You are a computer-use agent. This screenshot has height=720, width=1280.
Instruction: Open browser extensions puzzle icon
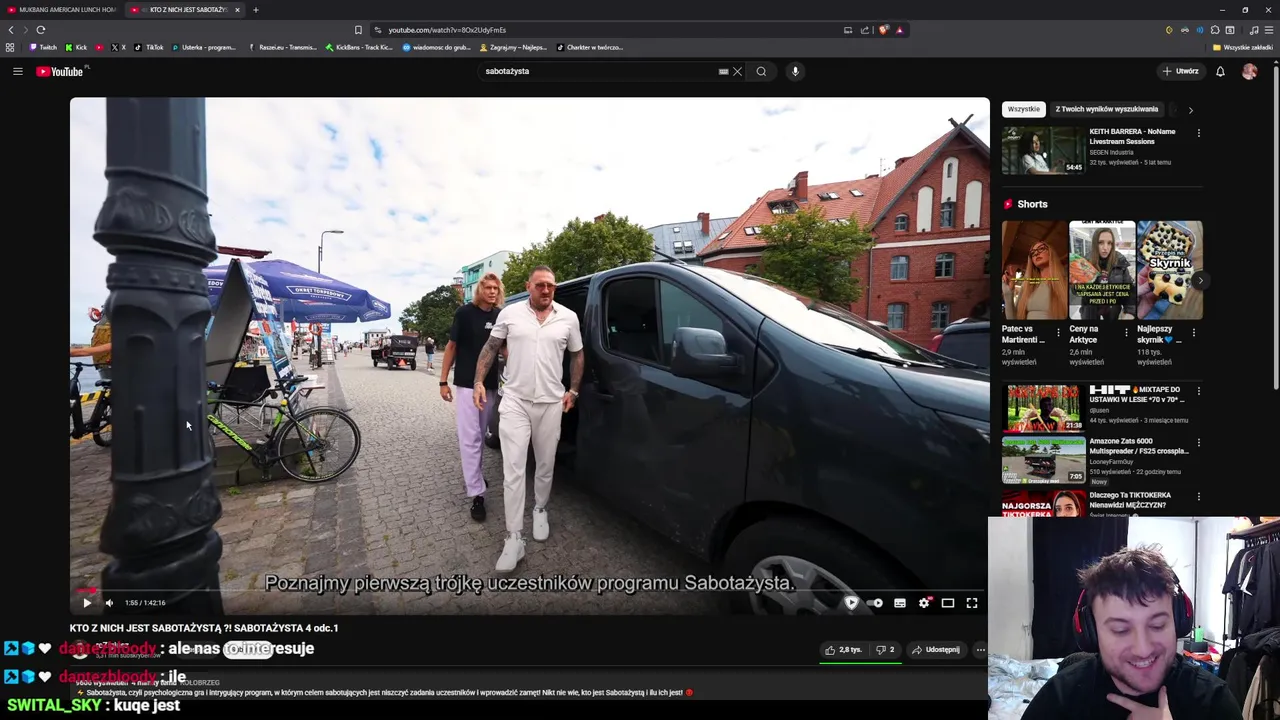point(1214,30)
